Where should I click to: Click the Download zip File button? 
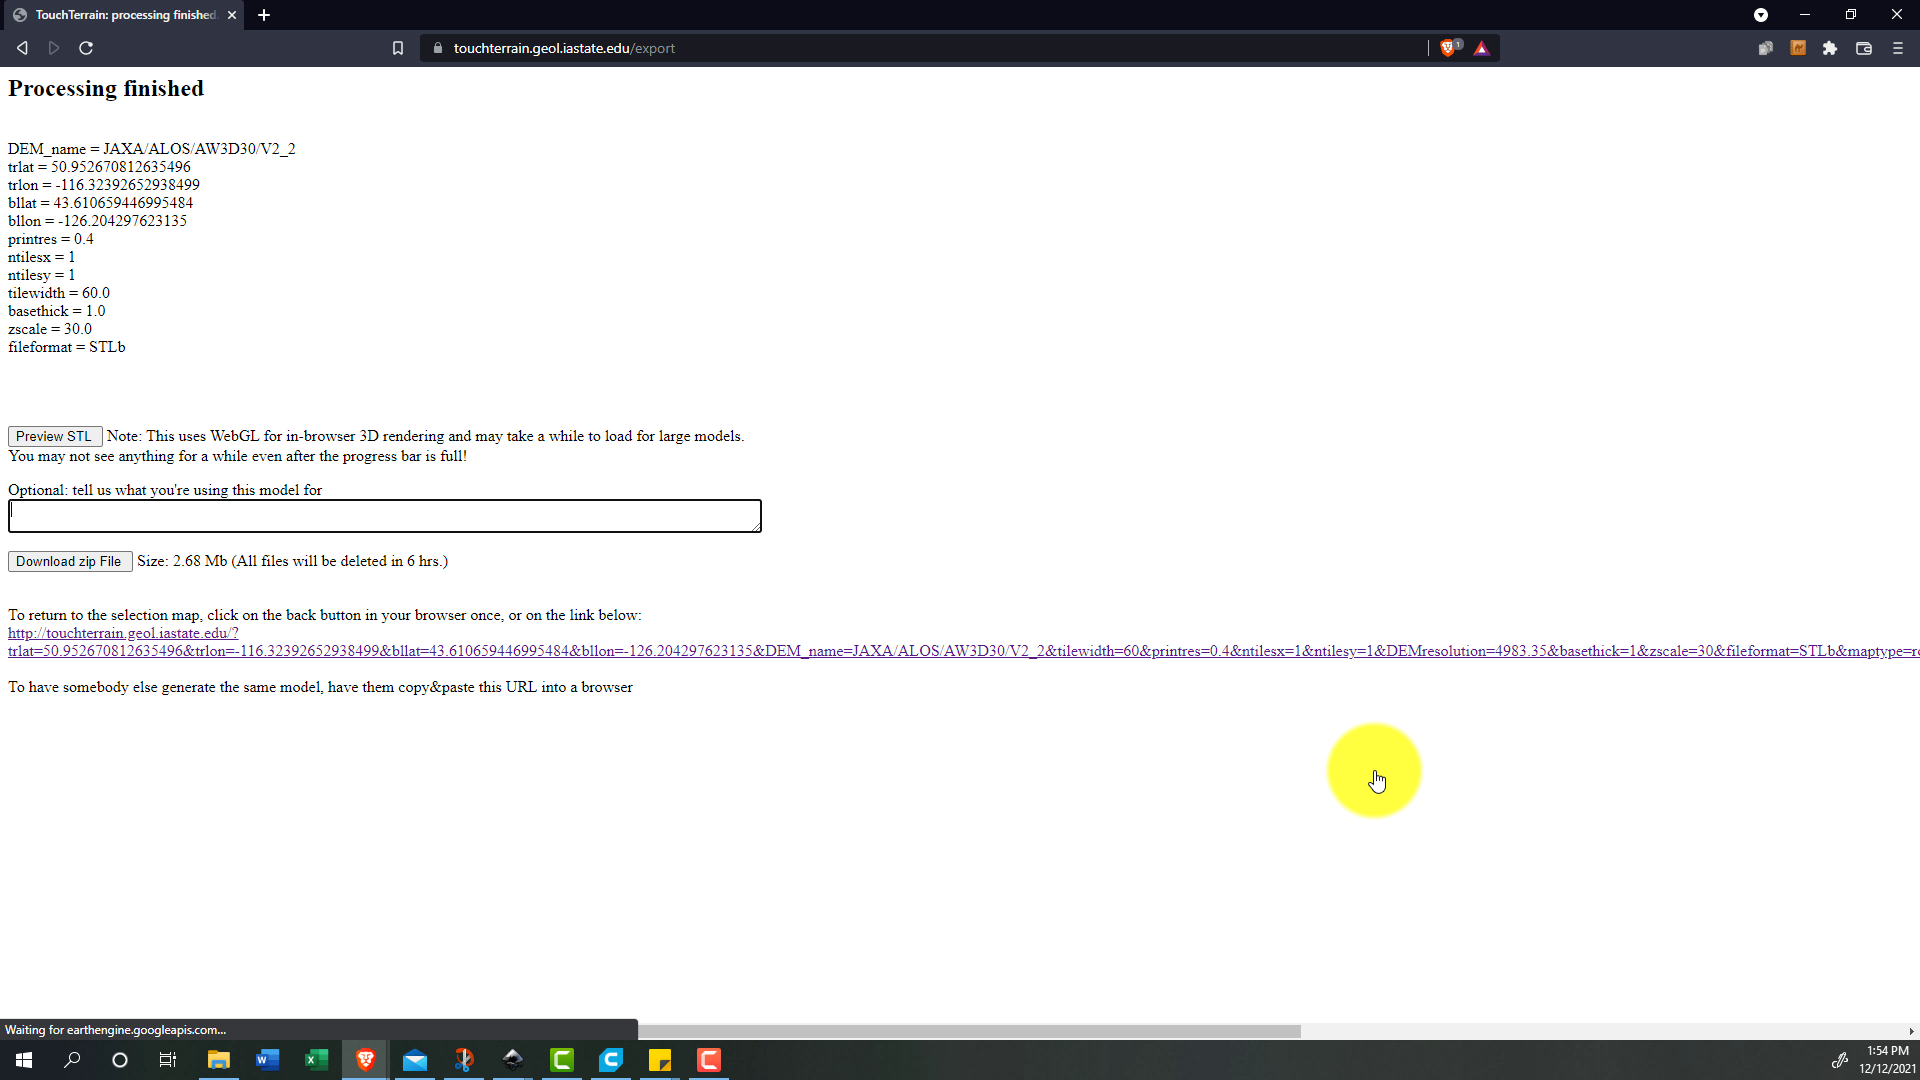tap(69, 561)
